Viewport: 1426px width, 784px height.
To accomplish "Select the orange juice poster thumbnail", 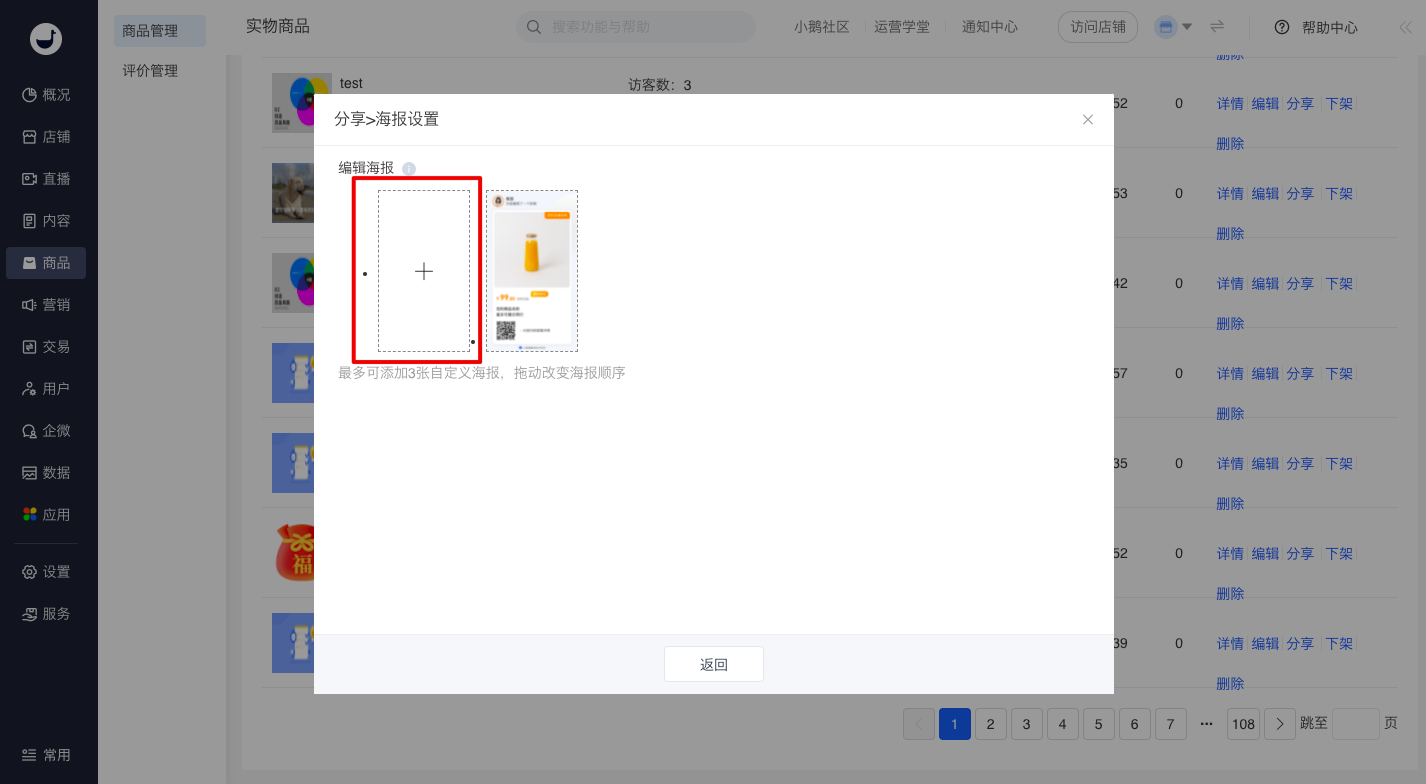I will tap(532, 271).
